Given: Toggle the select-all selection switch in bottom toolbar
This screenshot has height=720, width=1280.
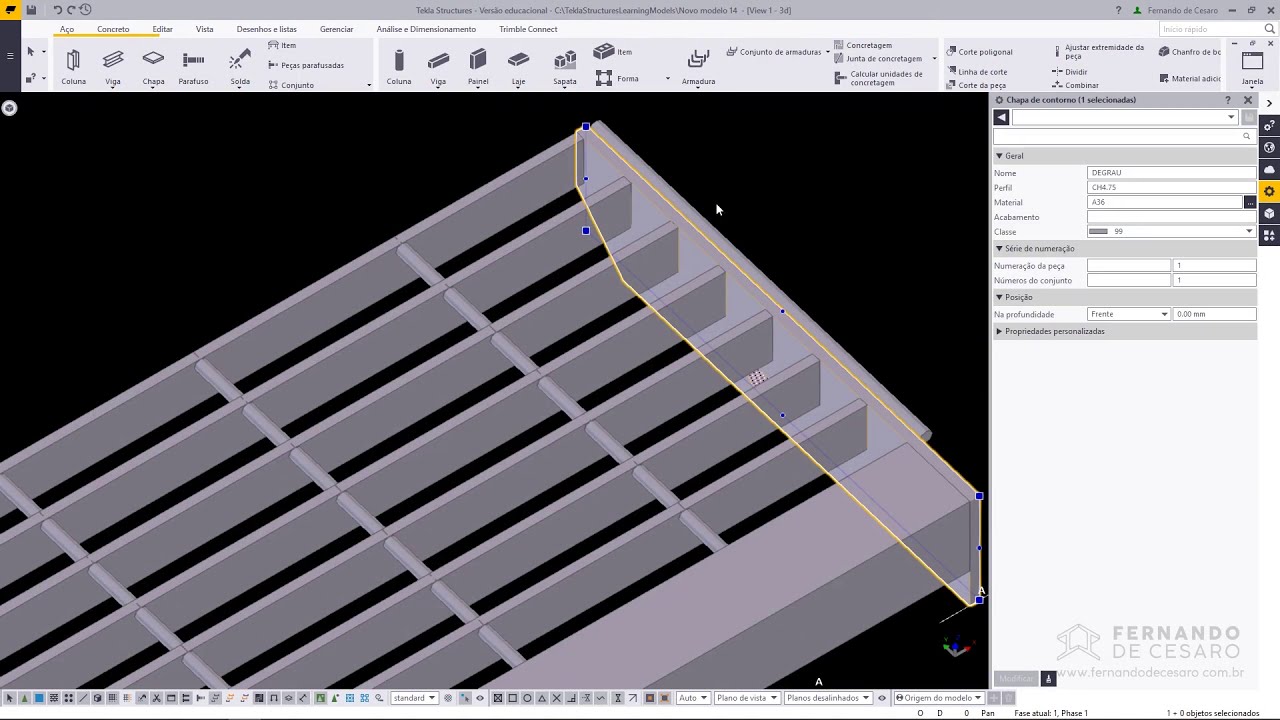Looking at the screenshot, I should pos(10,698).
